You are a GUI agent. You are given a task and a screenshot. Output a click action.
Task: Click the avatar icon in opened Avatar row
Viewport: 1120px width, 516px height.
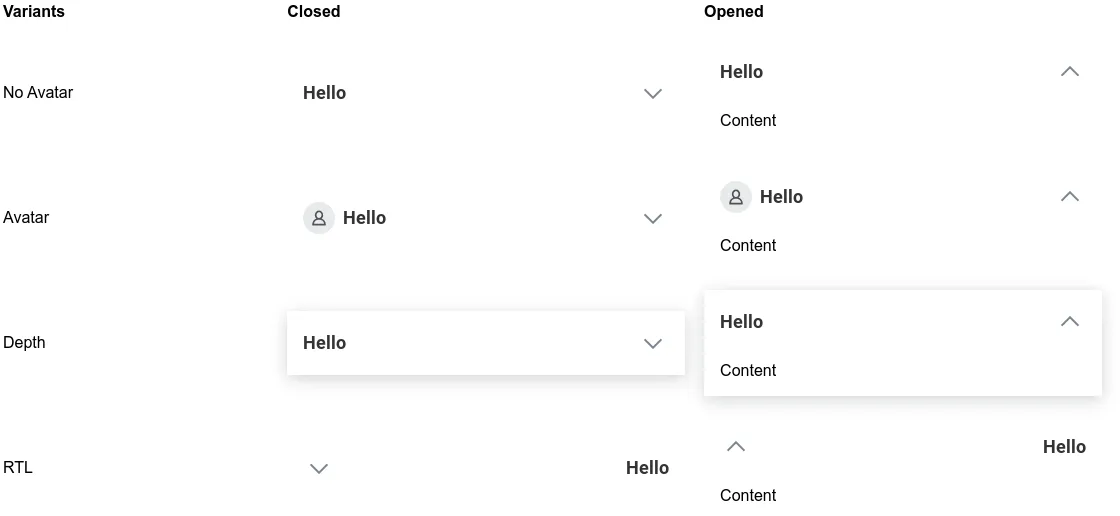pos(736,197)
